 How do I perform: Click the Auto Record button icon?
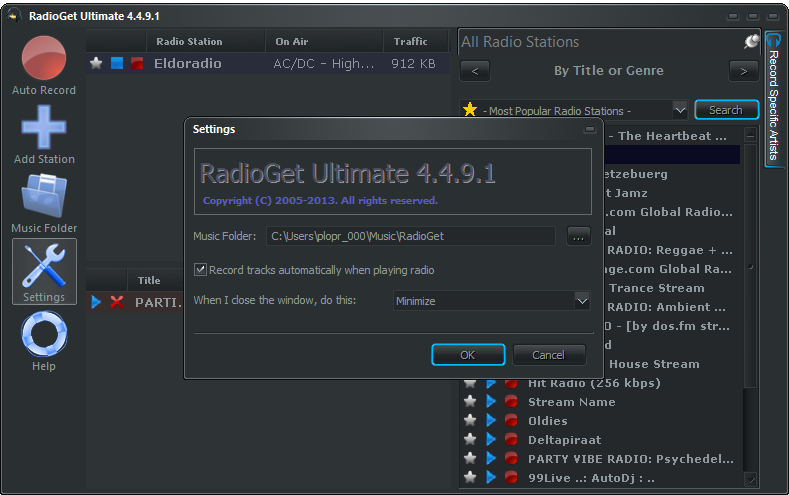pos(43,58)
